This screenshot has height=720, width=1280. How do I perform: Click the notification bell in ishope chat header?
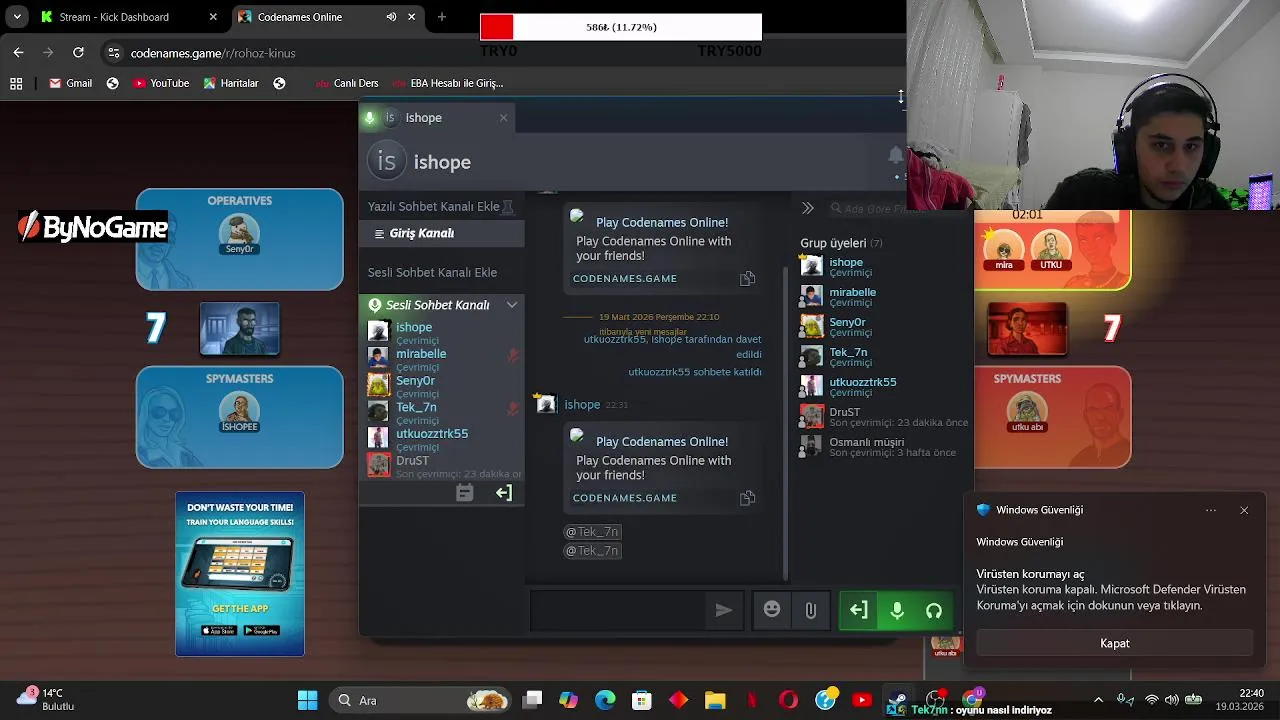(x=895, y=156)
